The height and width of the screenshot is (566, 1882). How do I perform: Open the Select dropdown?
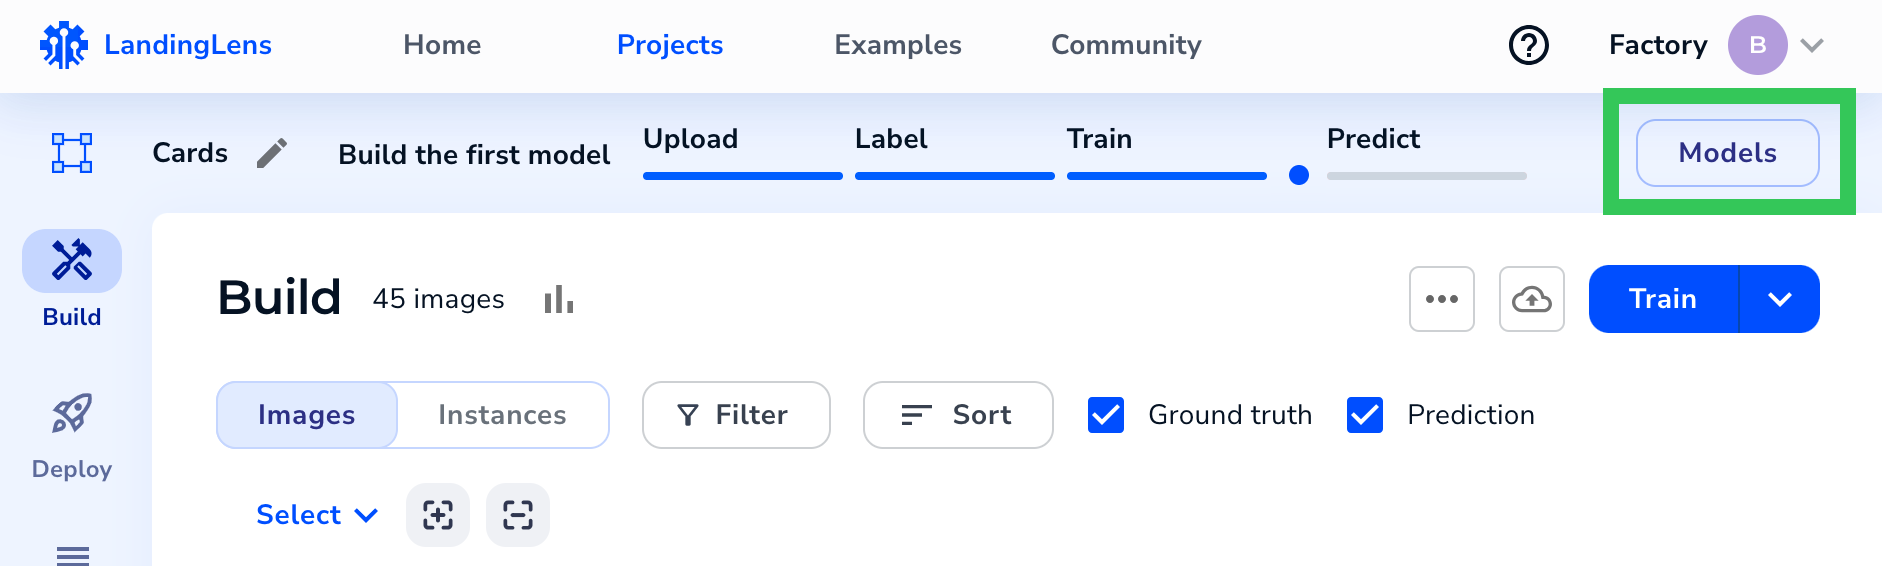317,515
